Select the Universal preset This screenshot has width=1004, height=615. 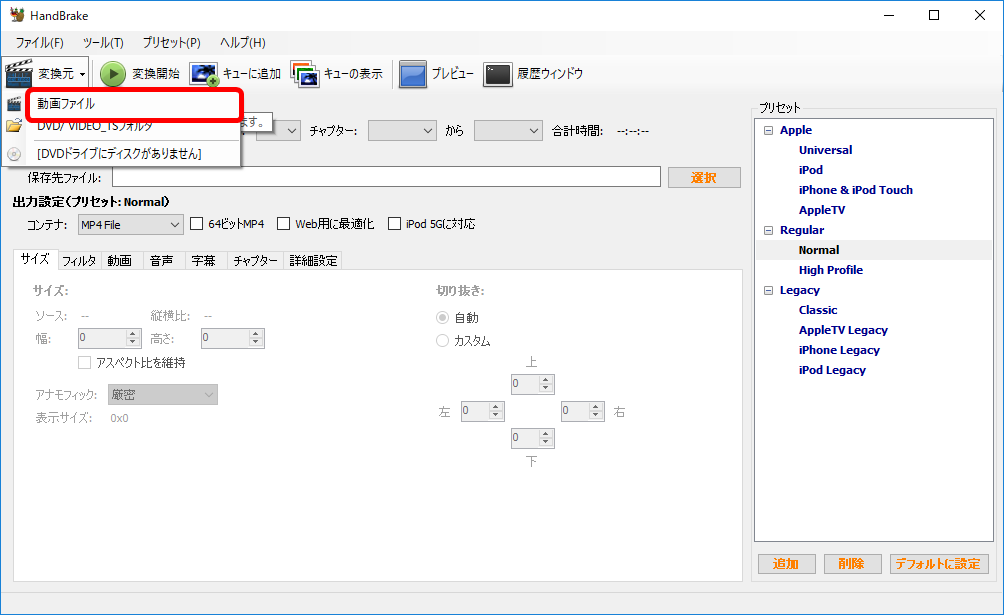tap(825, 150)
